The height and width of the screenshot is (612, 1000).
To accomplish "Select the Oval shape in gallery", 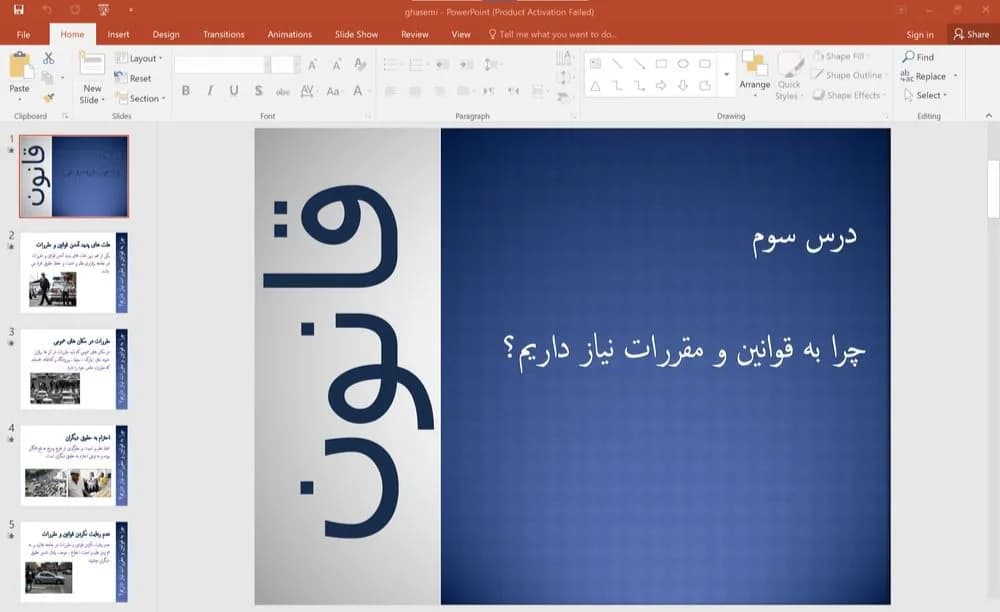I will [683, 64].
